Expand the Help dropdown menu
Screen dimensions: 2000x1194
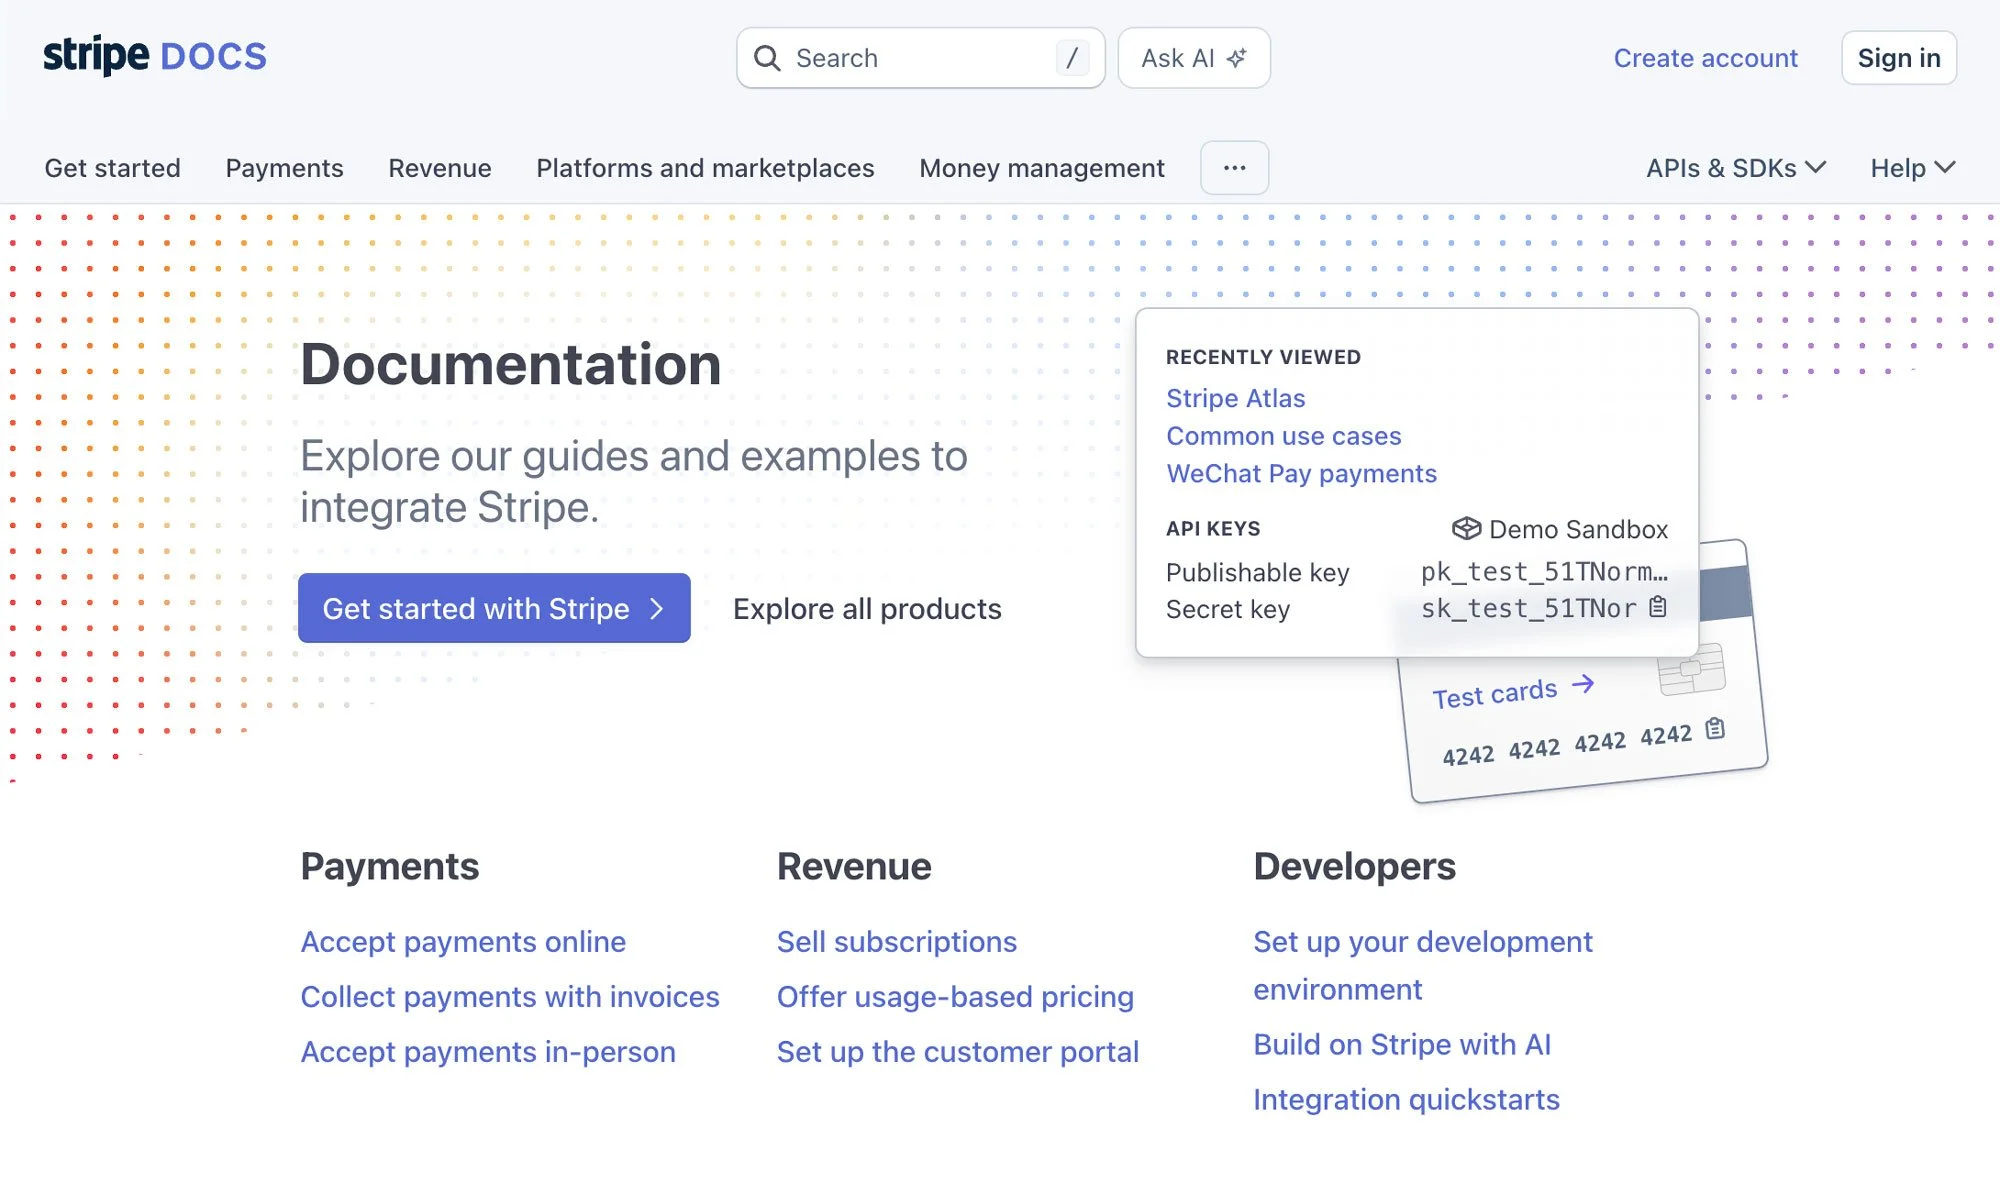(x=1913, y=168)
